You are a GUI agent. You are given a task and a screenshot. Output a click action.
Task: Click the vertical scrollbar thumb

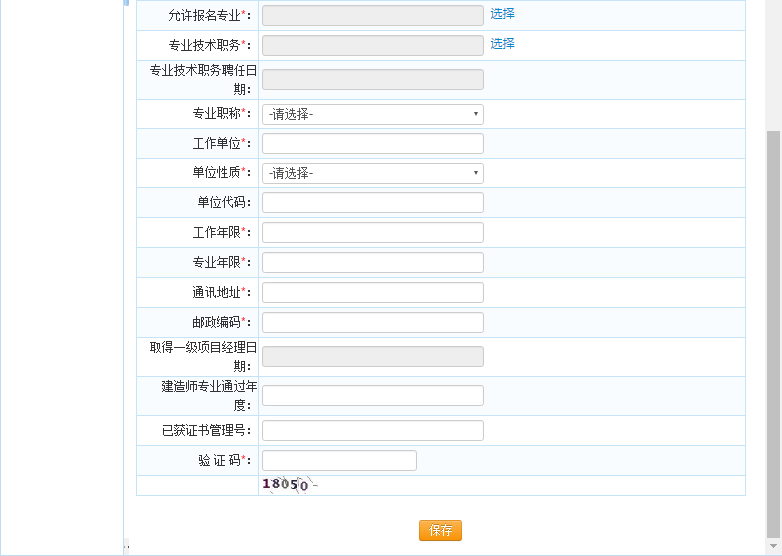(773, 330)
